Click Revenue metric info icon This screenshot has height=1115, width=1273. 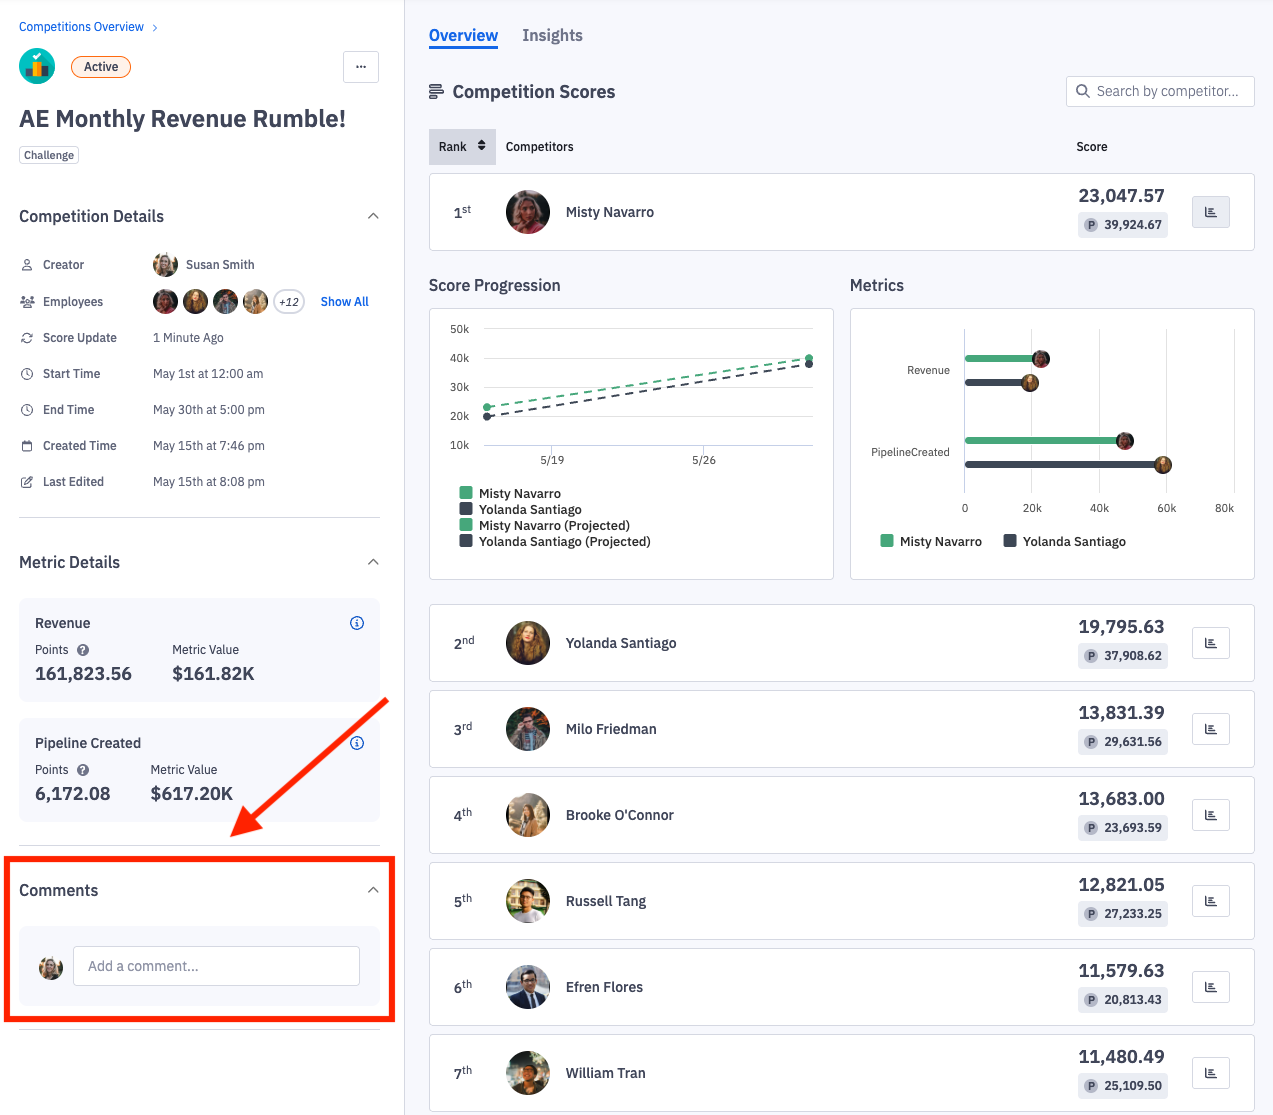pos(357,623)
